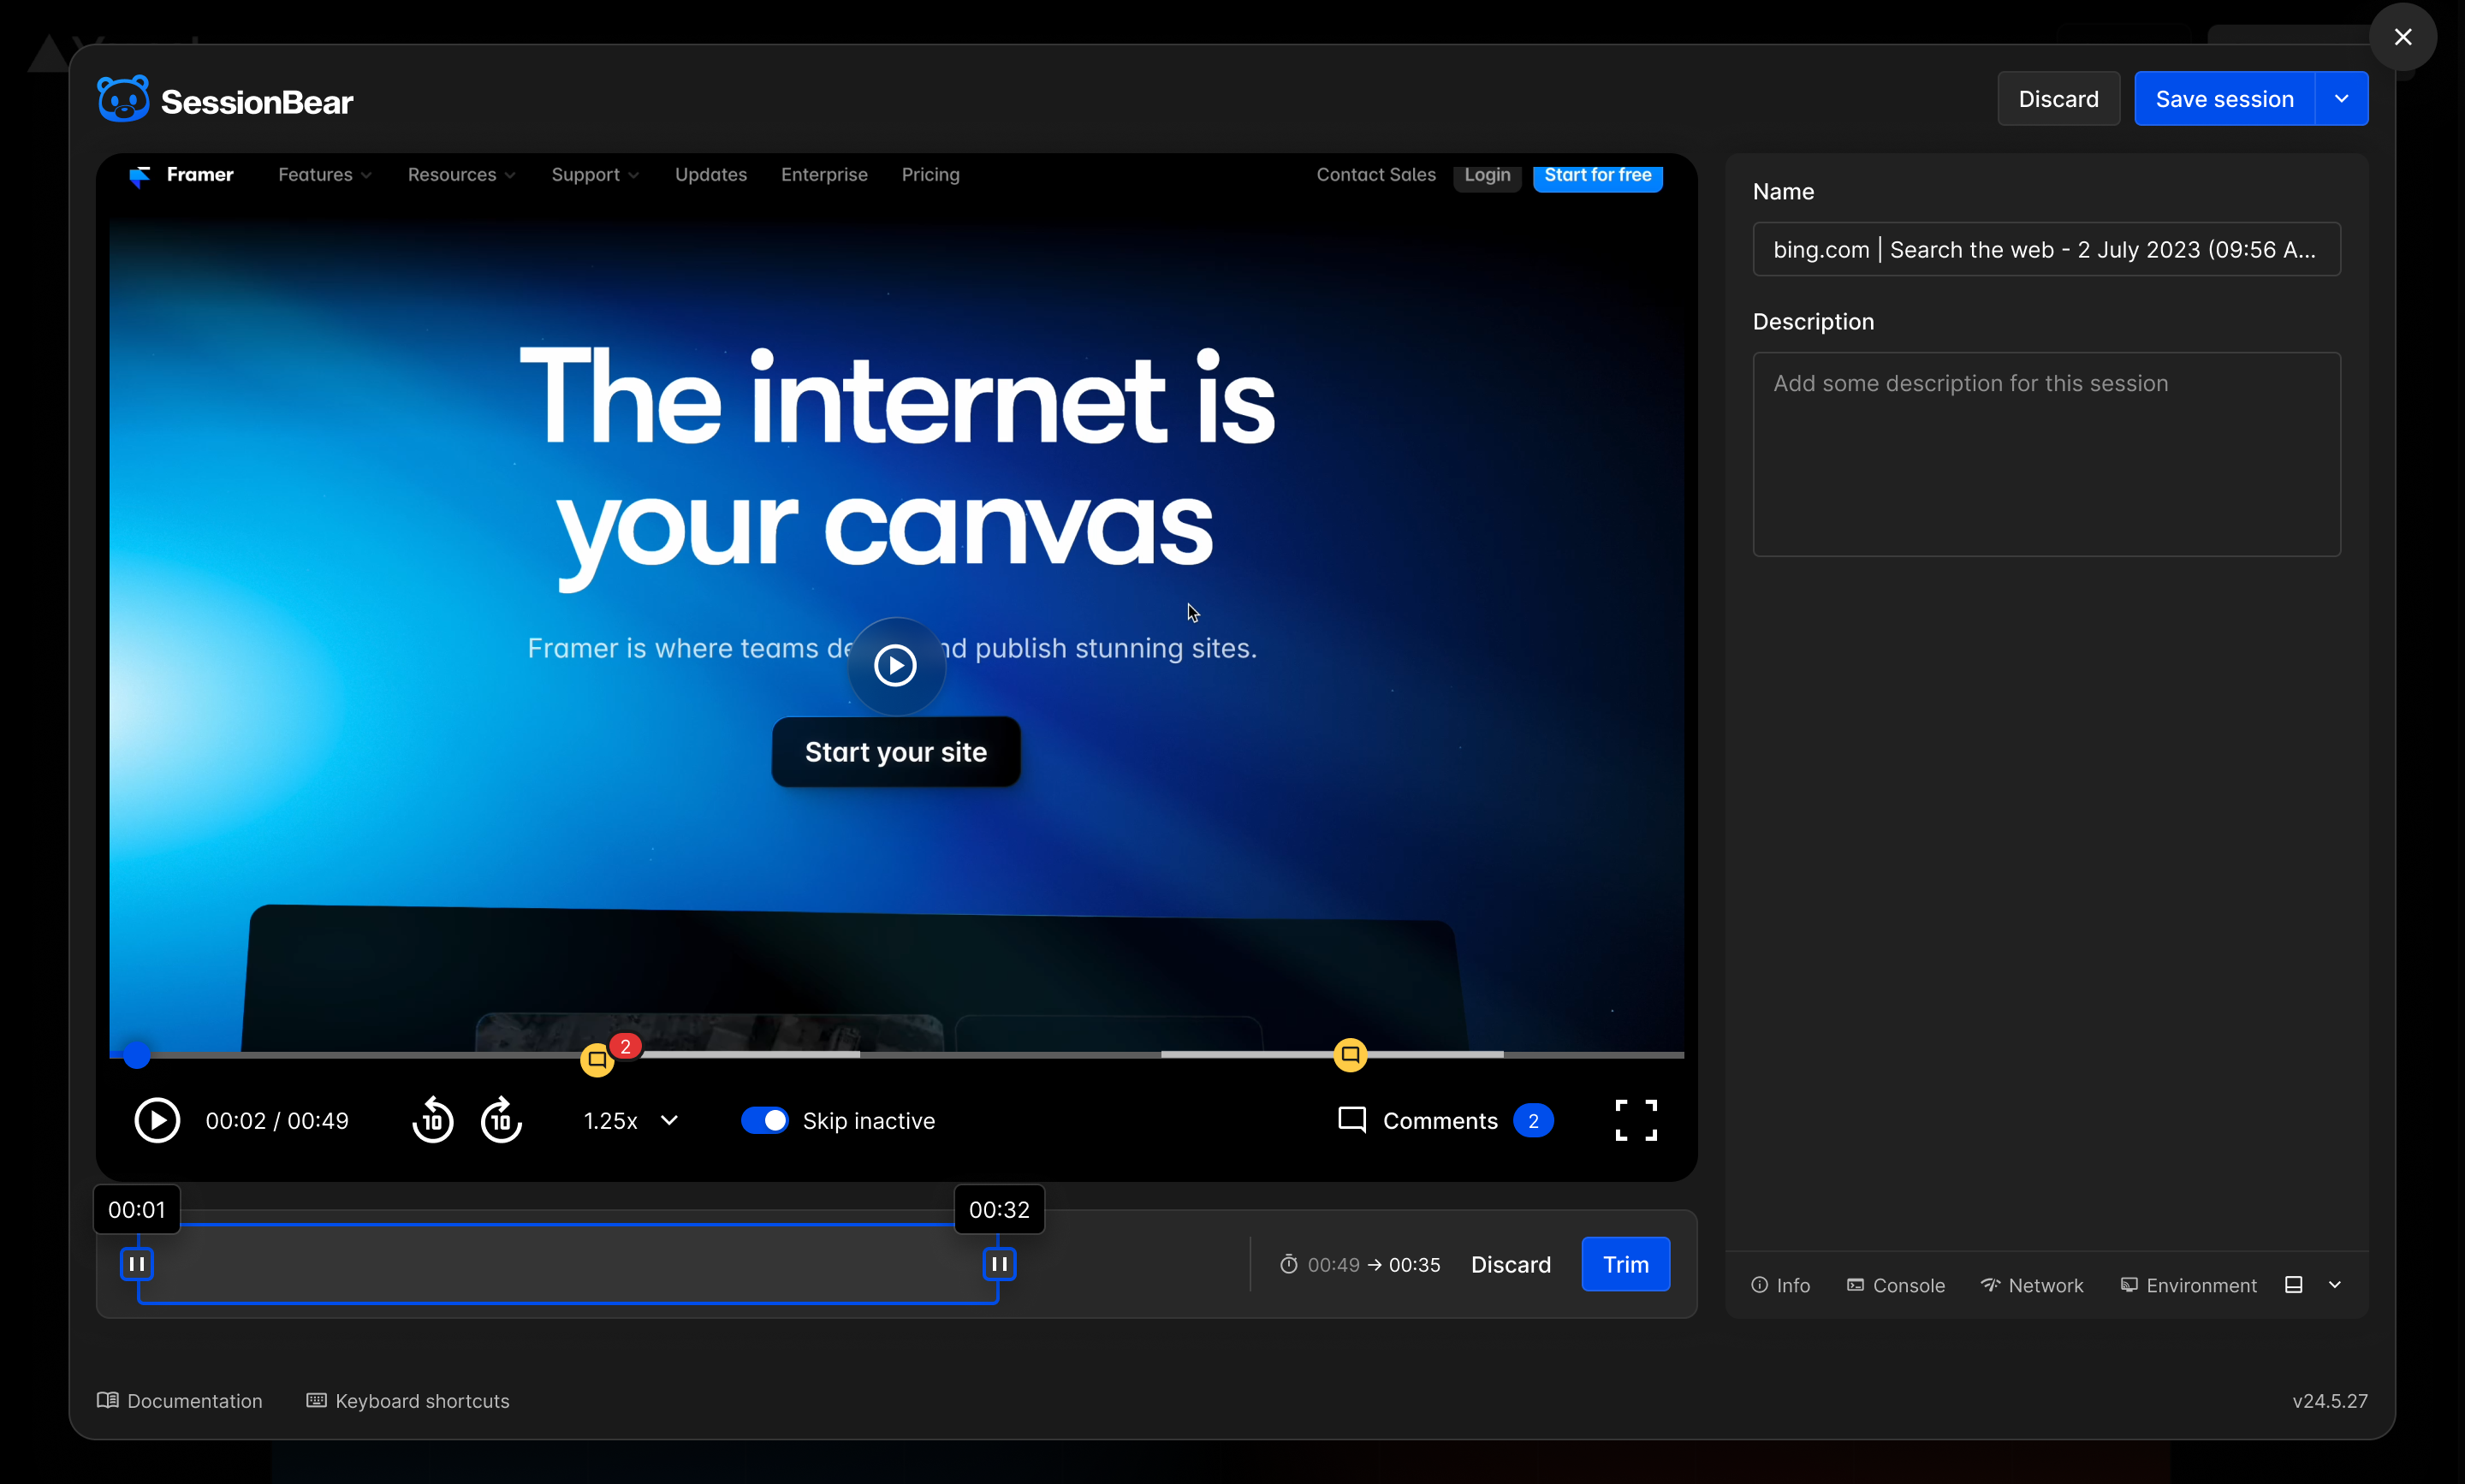Expand the devtools panel chevron

point(2335,1285)
